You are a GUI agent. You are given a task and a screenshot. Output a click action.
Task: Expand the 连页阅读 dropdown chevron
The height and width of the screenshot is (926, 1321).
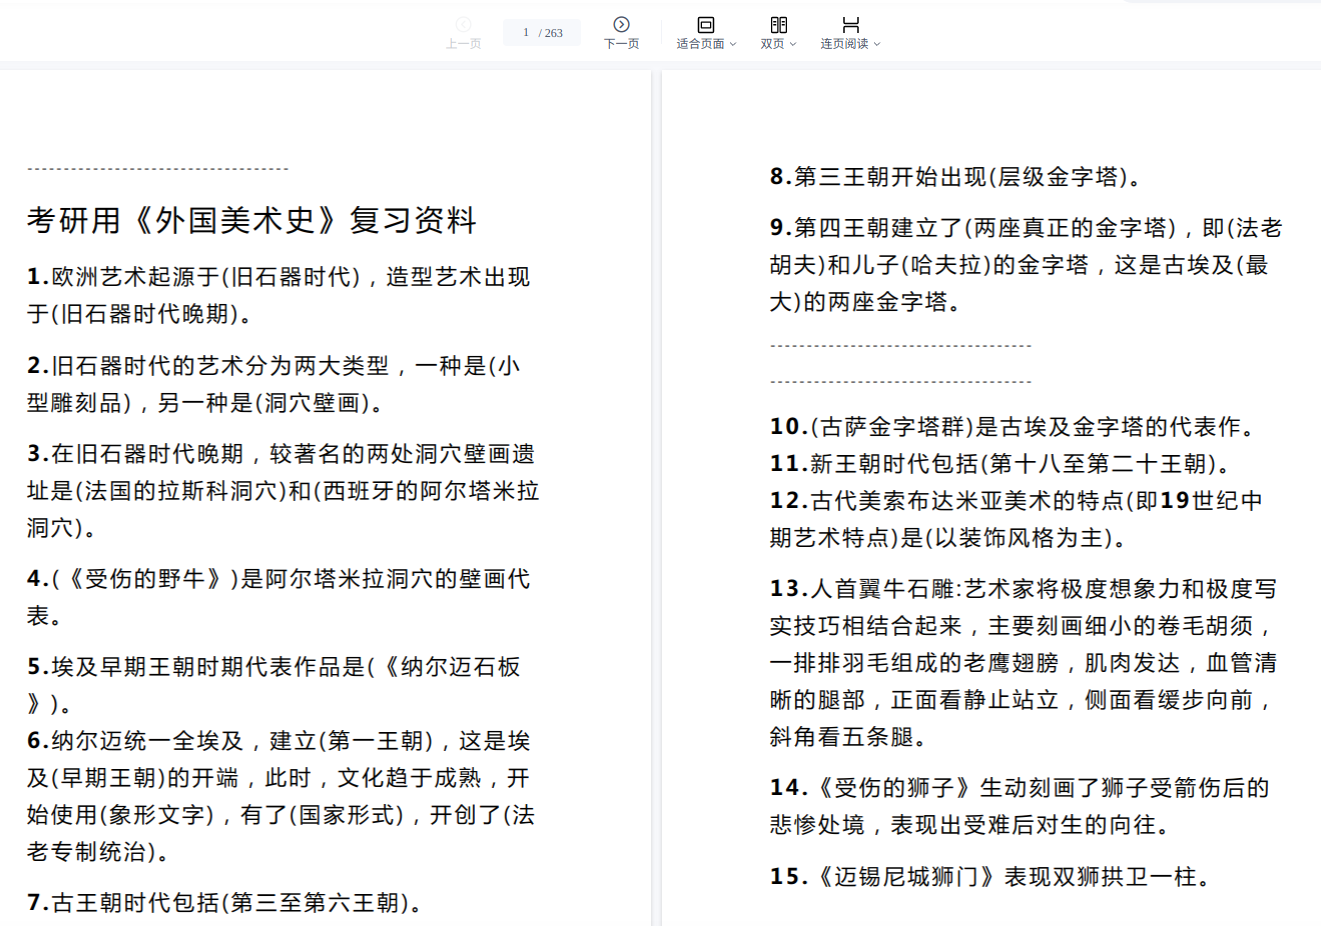[877, 44]
